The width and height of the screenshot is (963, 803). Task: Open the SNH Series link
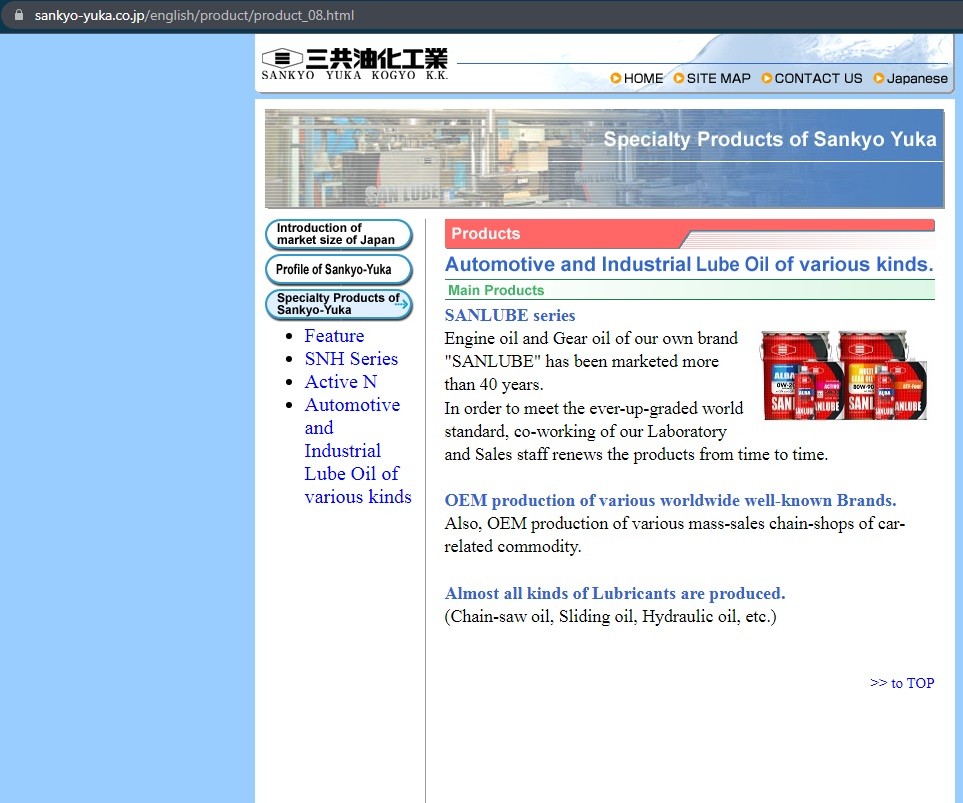pyautogui.click(x=351, y=359)
